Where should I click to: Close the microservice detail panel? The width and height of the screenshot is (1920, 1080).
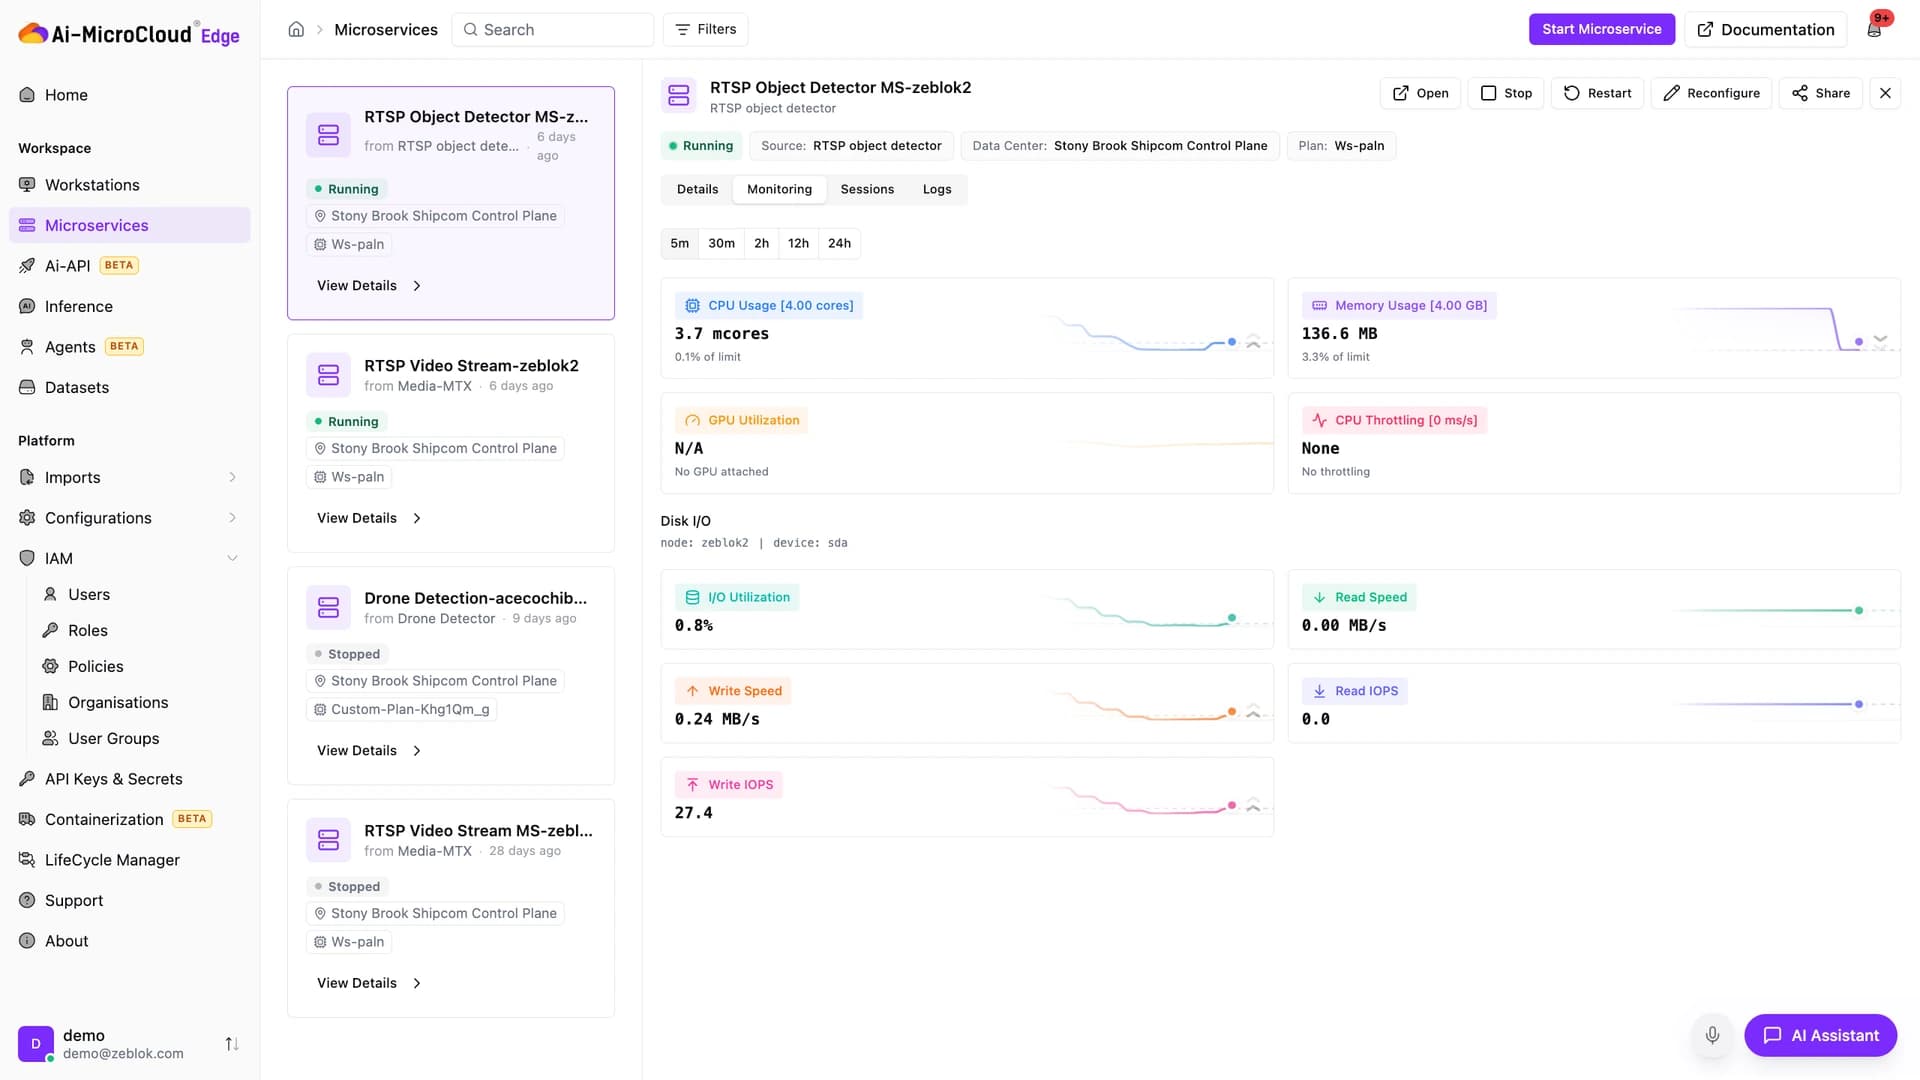point(1885,93)
